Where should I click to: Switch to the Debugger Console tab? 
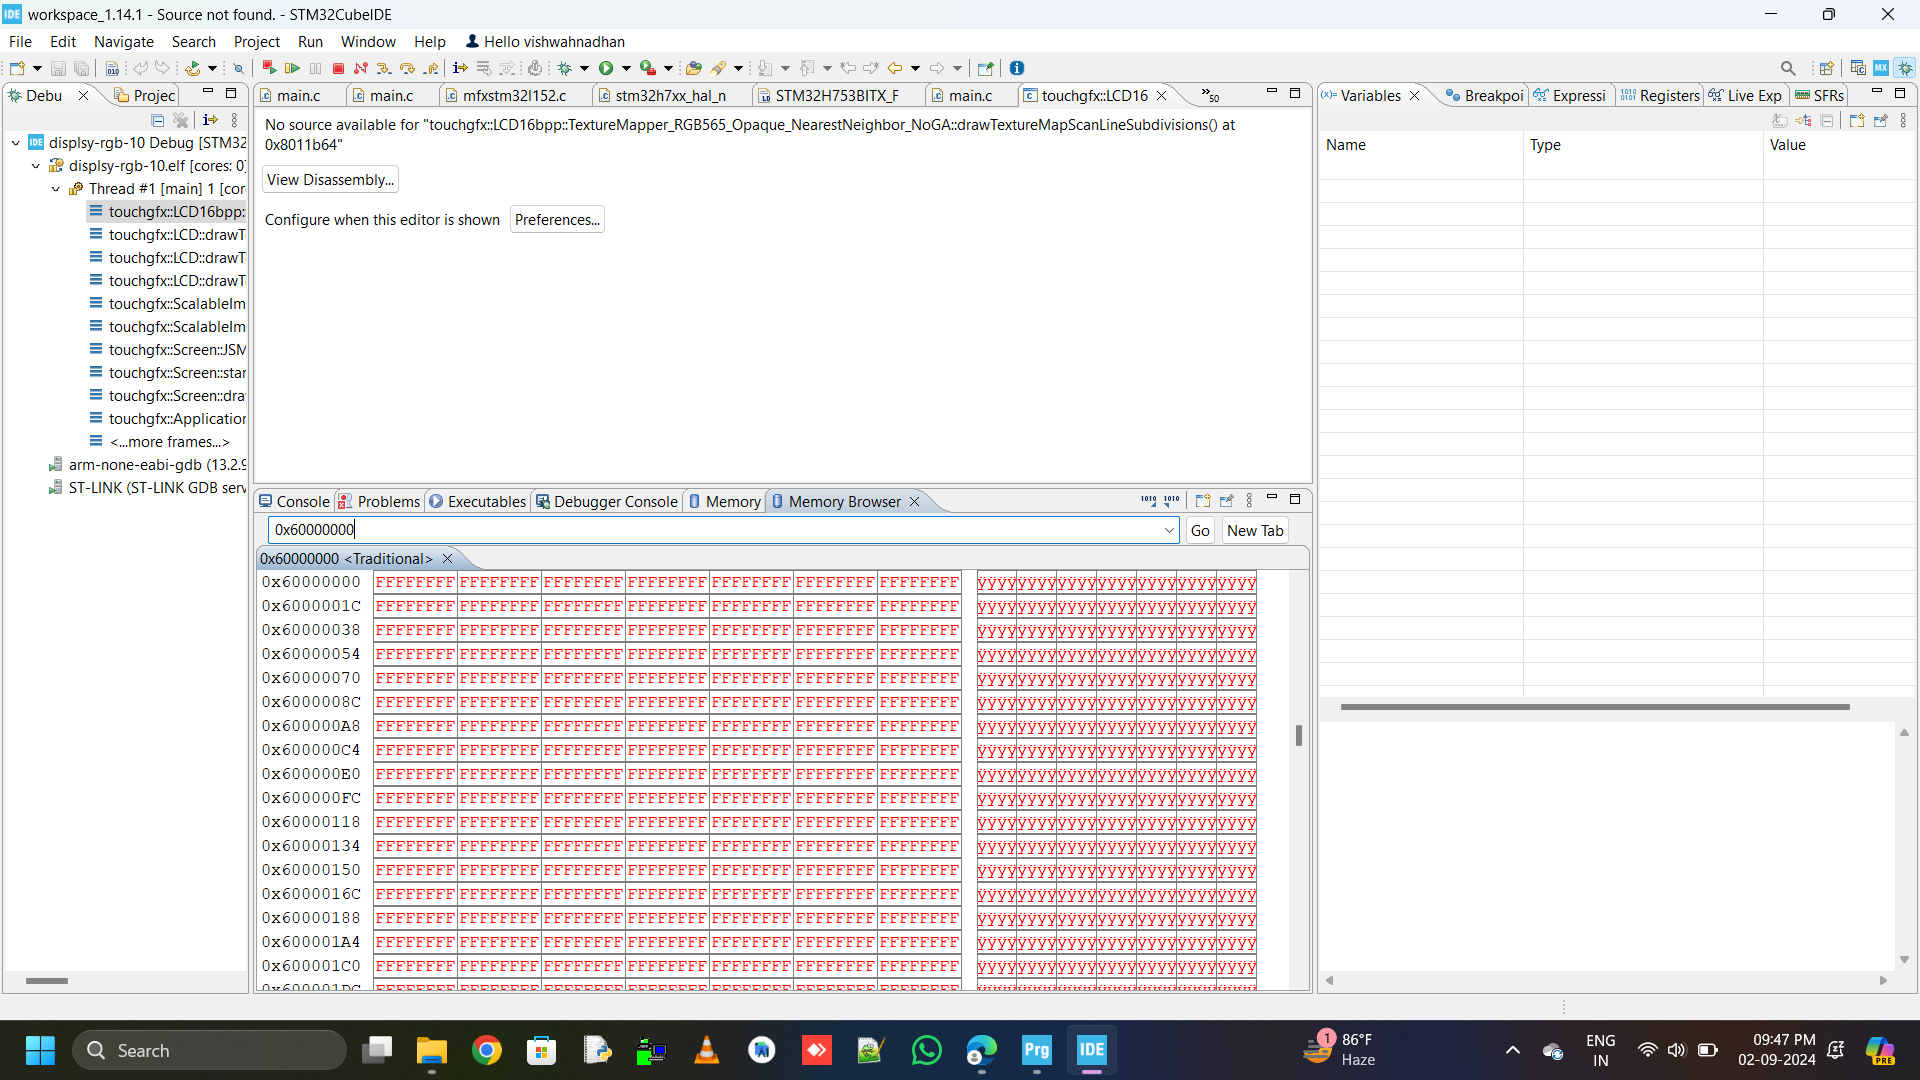tap(614, 501)
